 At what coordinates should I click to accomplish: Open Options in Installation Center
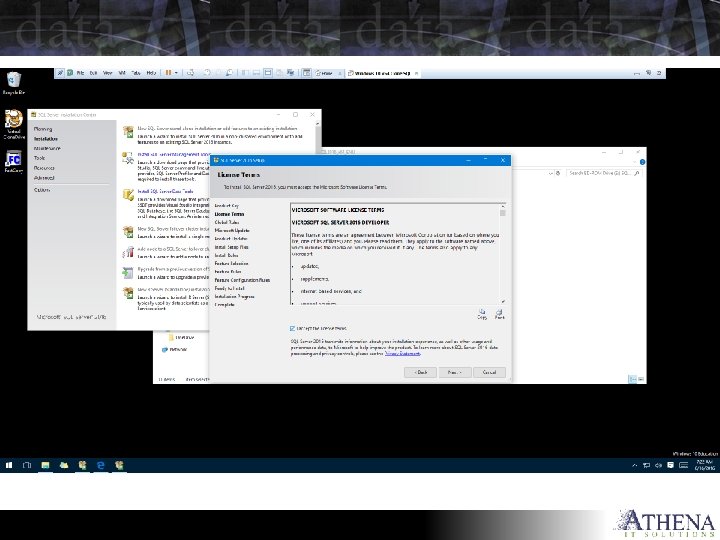(x=42, y=190)
